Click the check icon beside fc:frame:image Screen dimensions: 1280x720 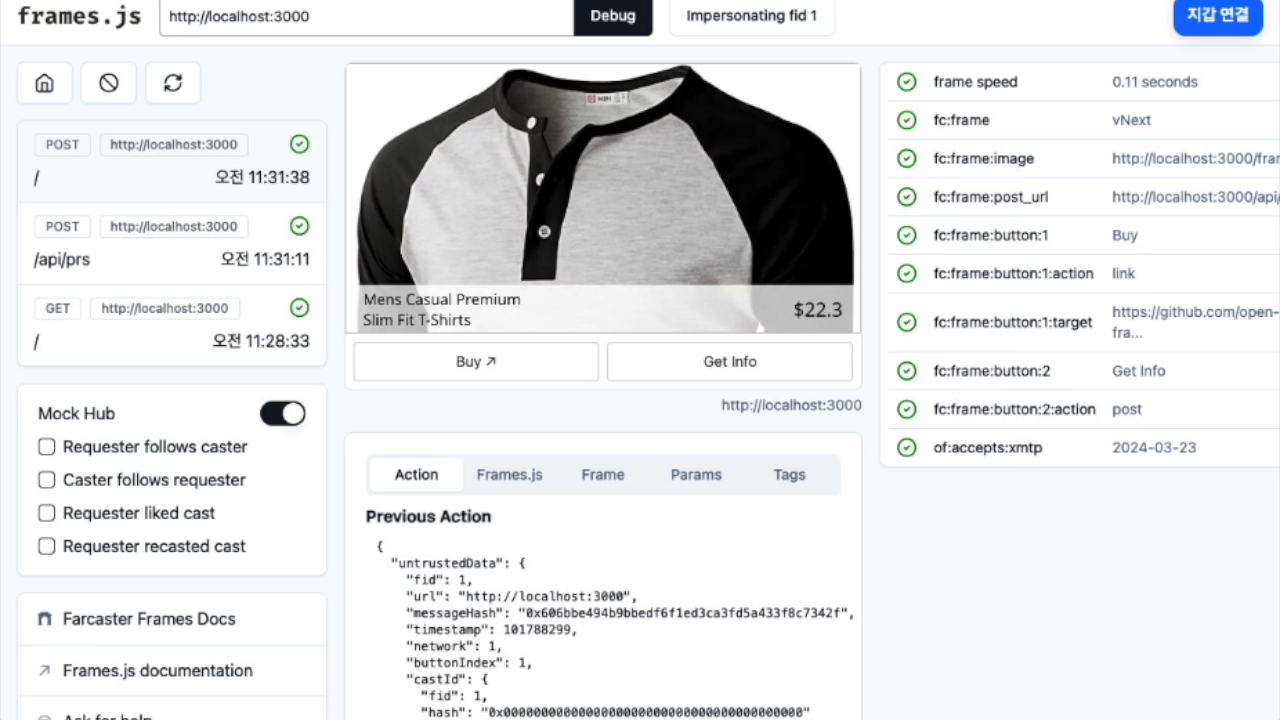pos(907,159)
